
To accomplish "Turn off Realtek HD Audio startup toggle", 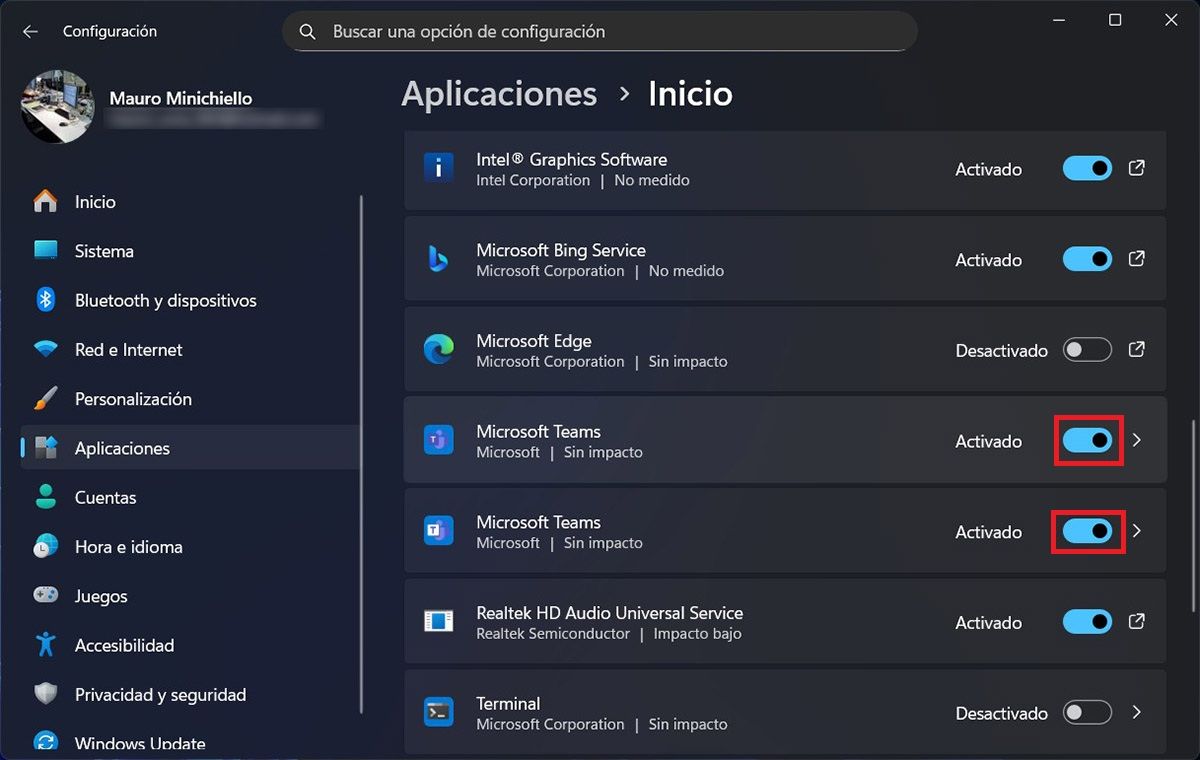I will tap(1087, 622).
